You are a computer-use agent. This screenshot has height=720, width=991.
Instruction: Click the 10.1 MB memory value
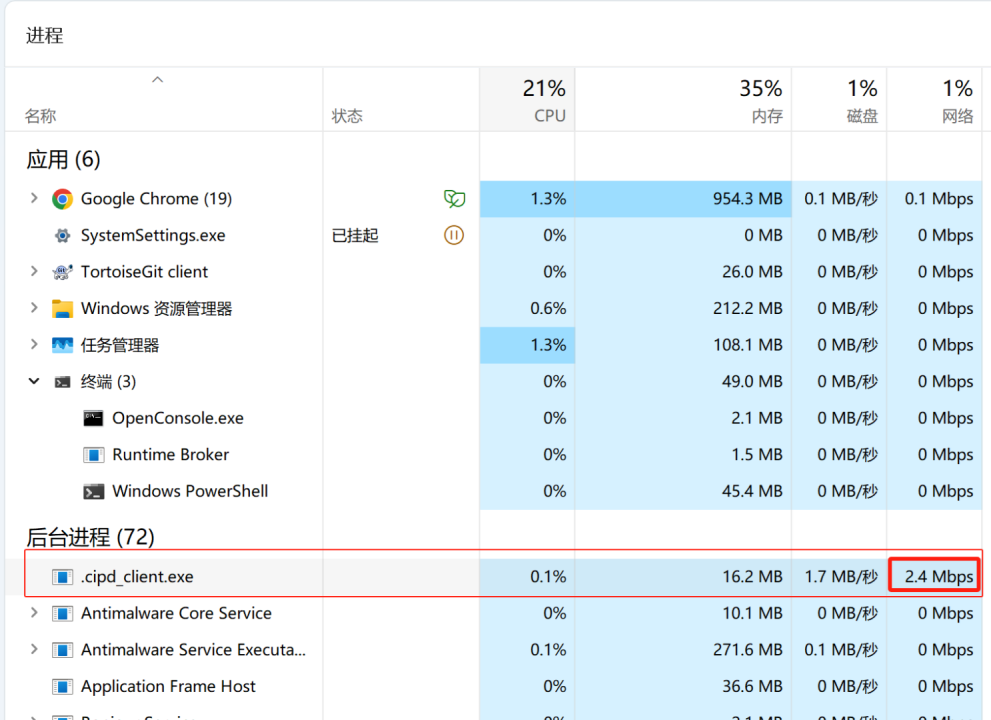pyautogui.click(x=752, y=614)
